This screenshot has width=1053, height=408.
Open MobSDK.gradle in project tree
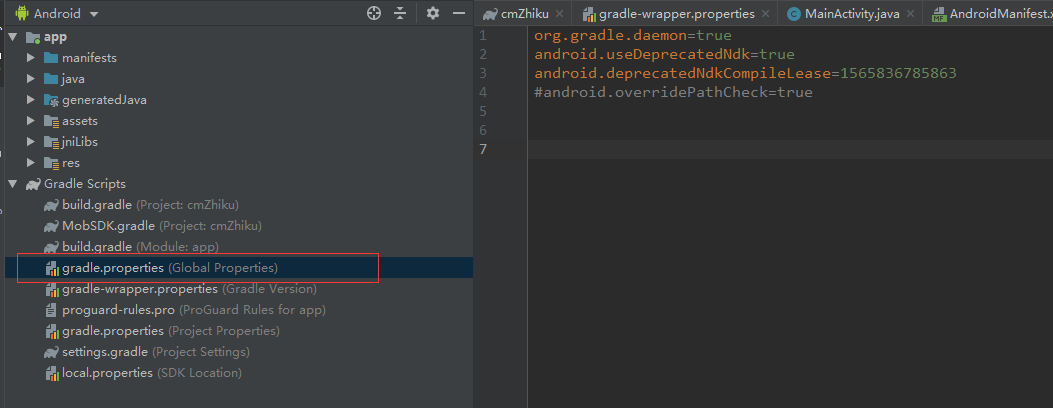pyautogui.click(x=152, y=225)
